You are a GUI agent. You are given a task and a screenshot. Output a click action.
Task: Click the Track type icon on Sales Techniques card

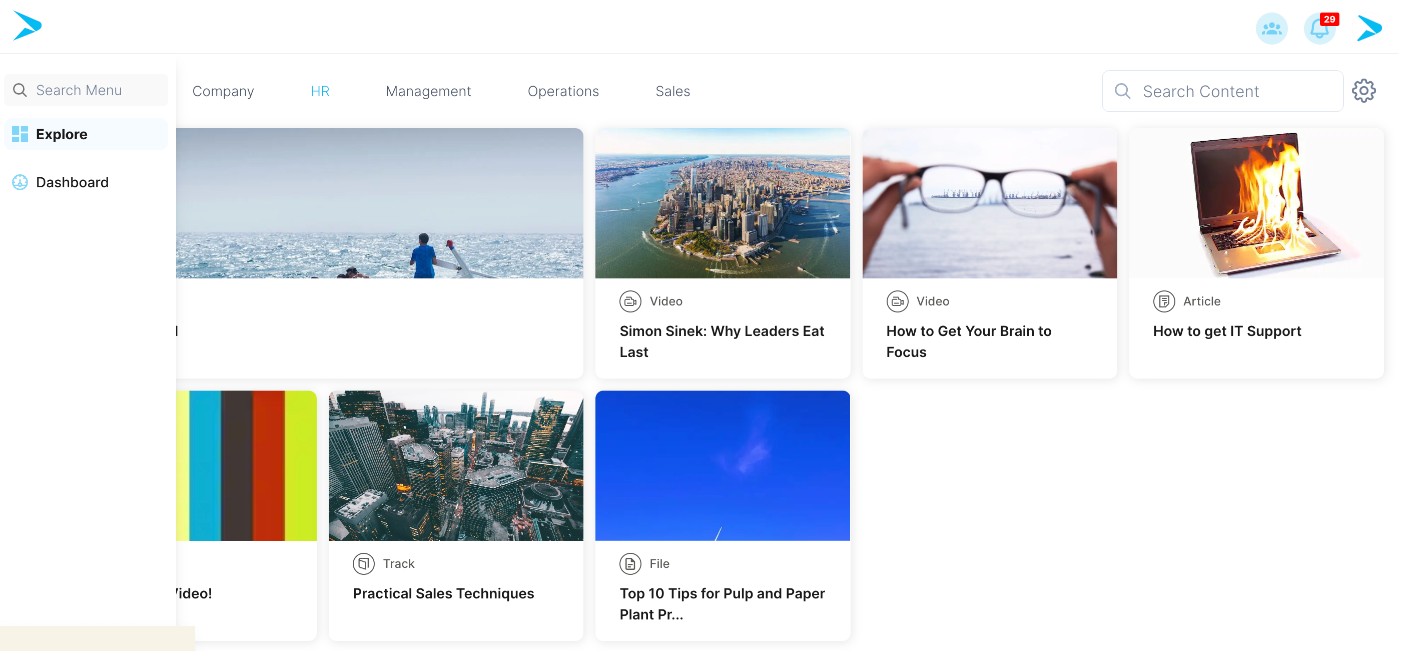pos(363,564)
